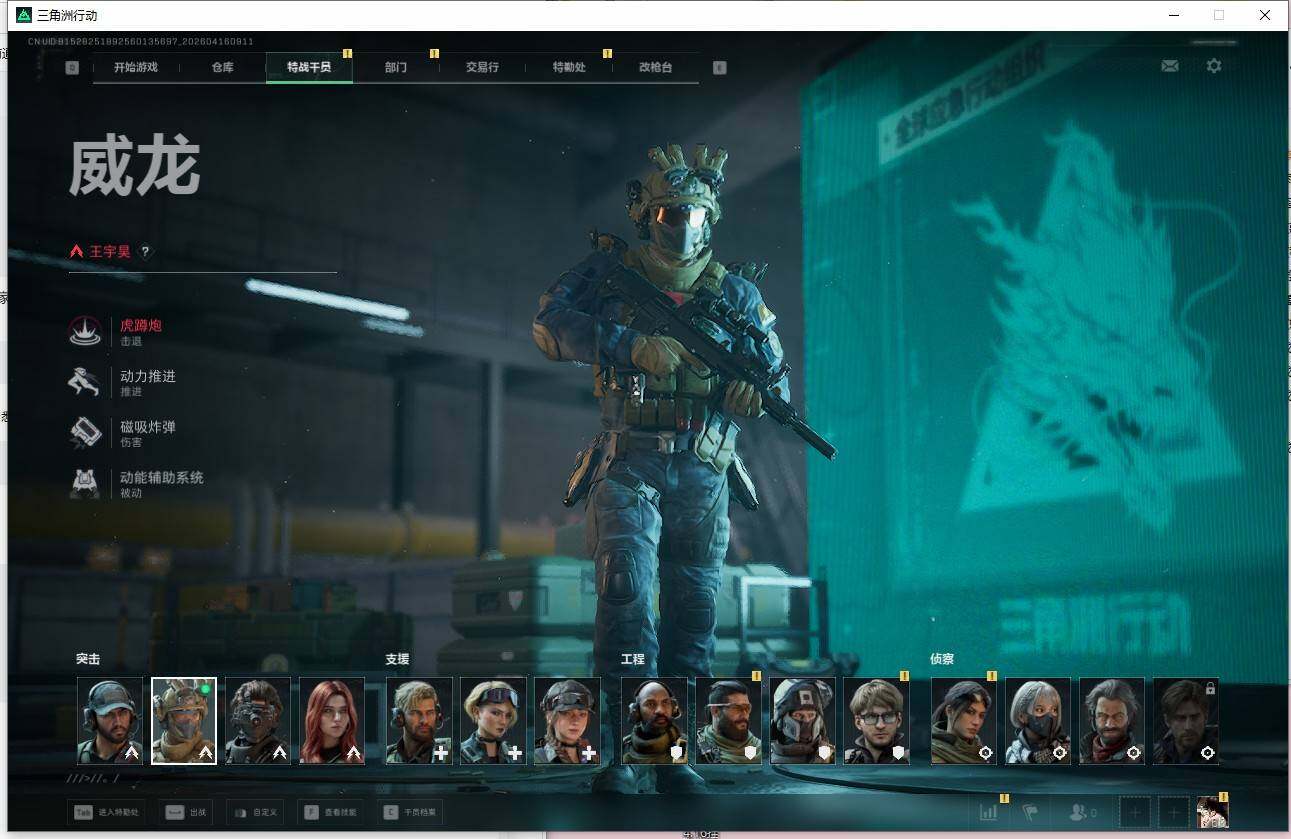Open the friends list icon
Screen dimensions: 1291x839
coord(1082,812)
